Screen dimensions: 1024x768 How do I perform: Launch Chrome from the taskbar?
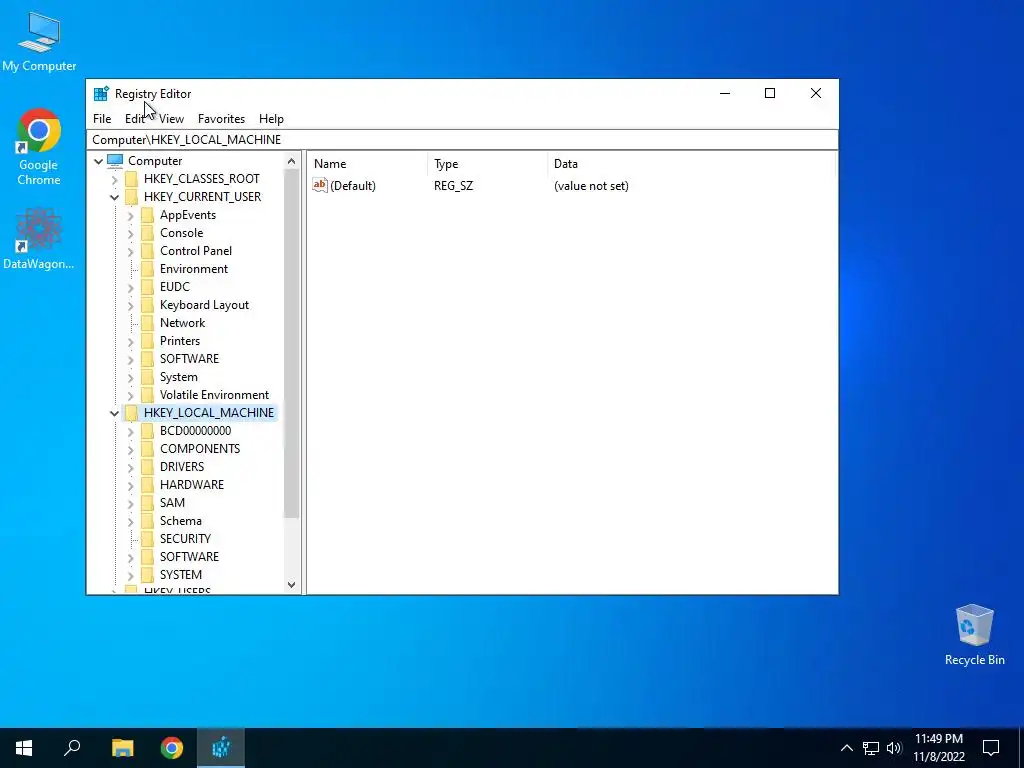pyautogui.click(x=172, y=748)
